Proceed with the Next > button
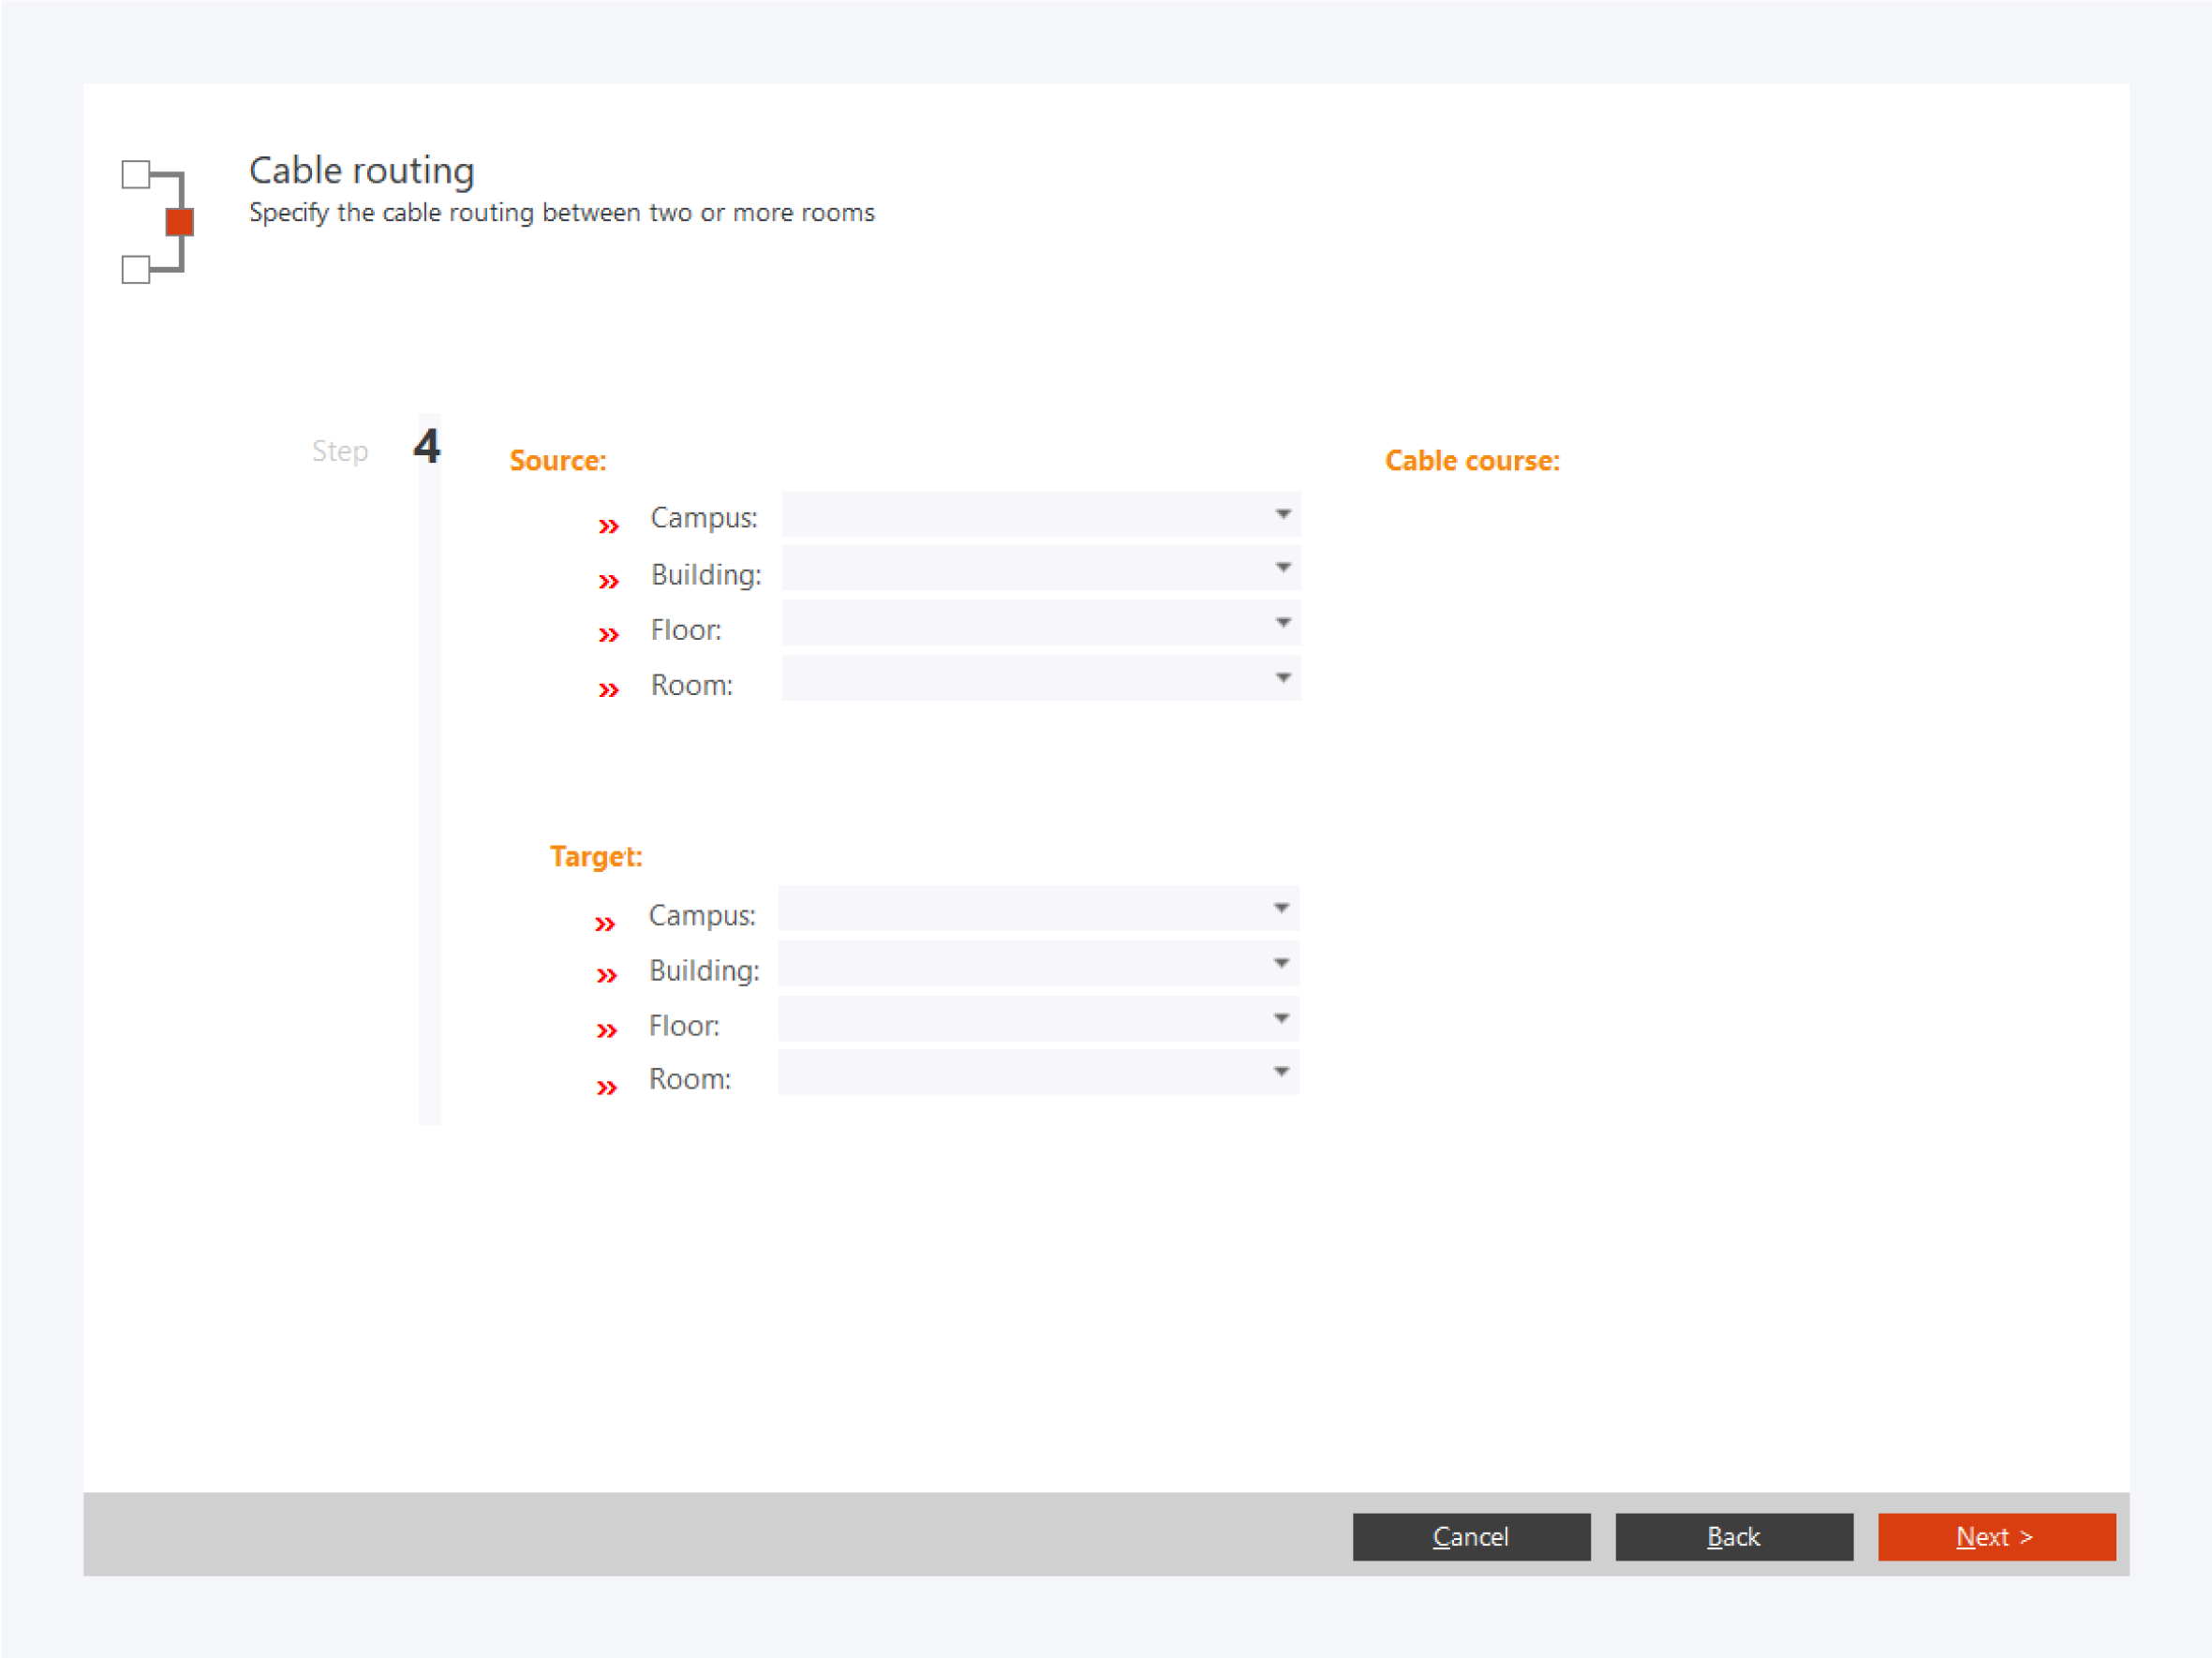This screenshot has width=2212, height=1658. 1996,1536
